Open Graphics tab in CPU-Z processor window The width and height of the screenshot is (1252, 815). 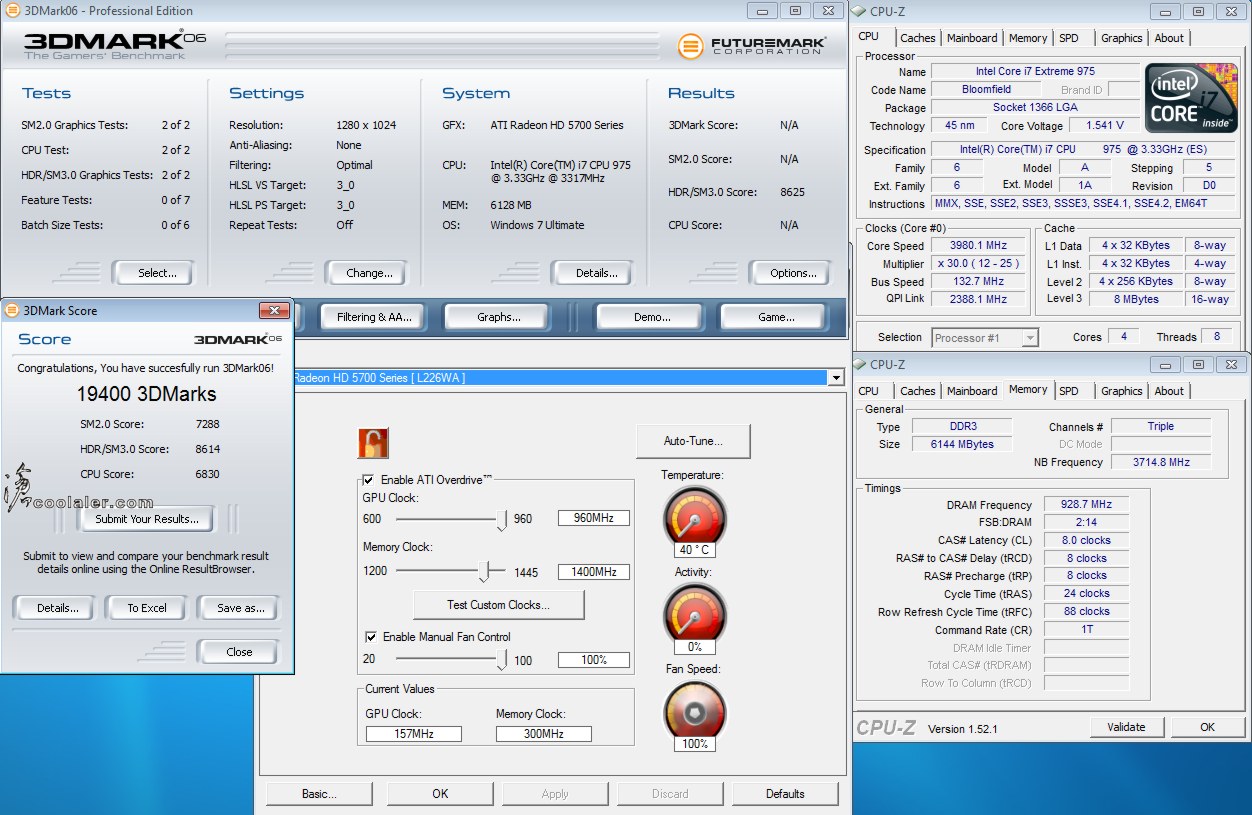tap(1121, 38)
